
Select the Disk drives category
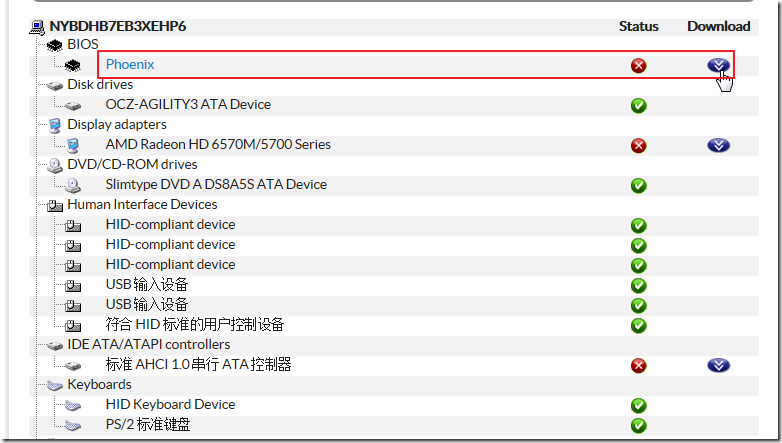(x=100, y=85)
